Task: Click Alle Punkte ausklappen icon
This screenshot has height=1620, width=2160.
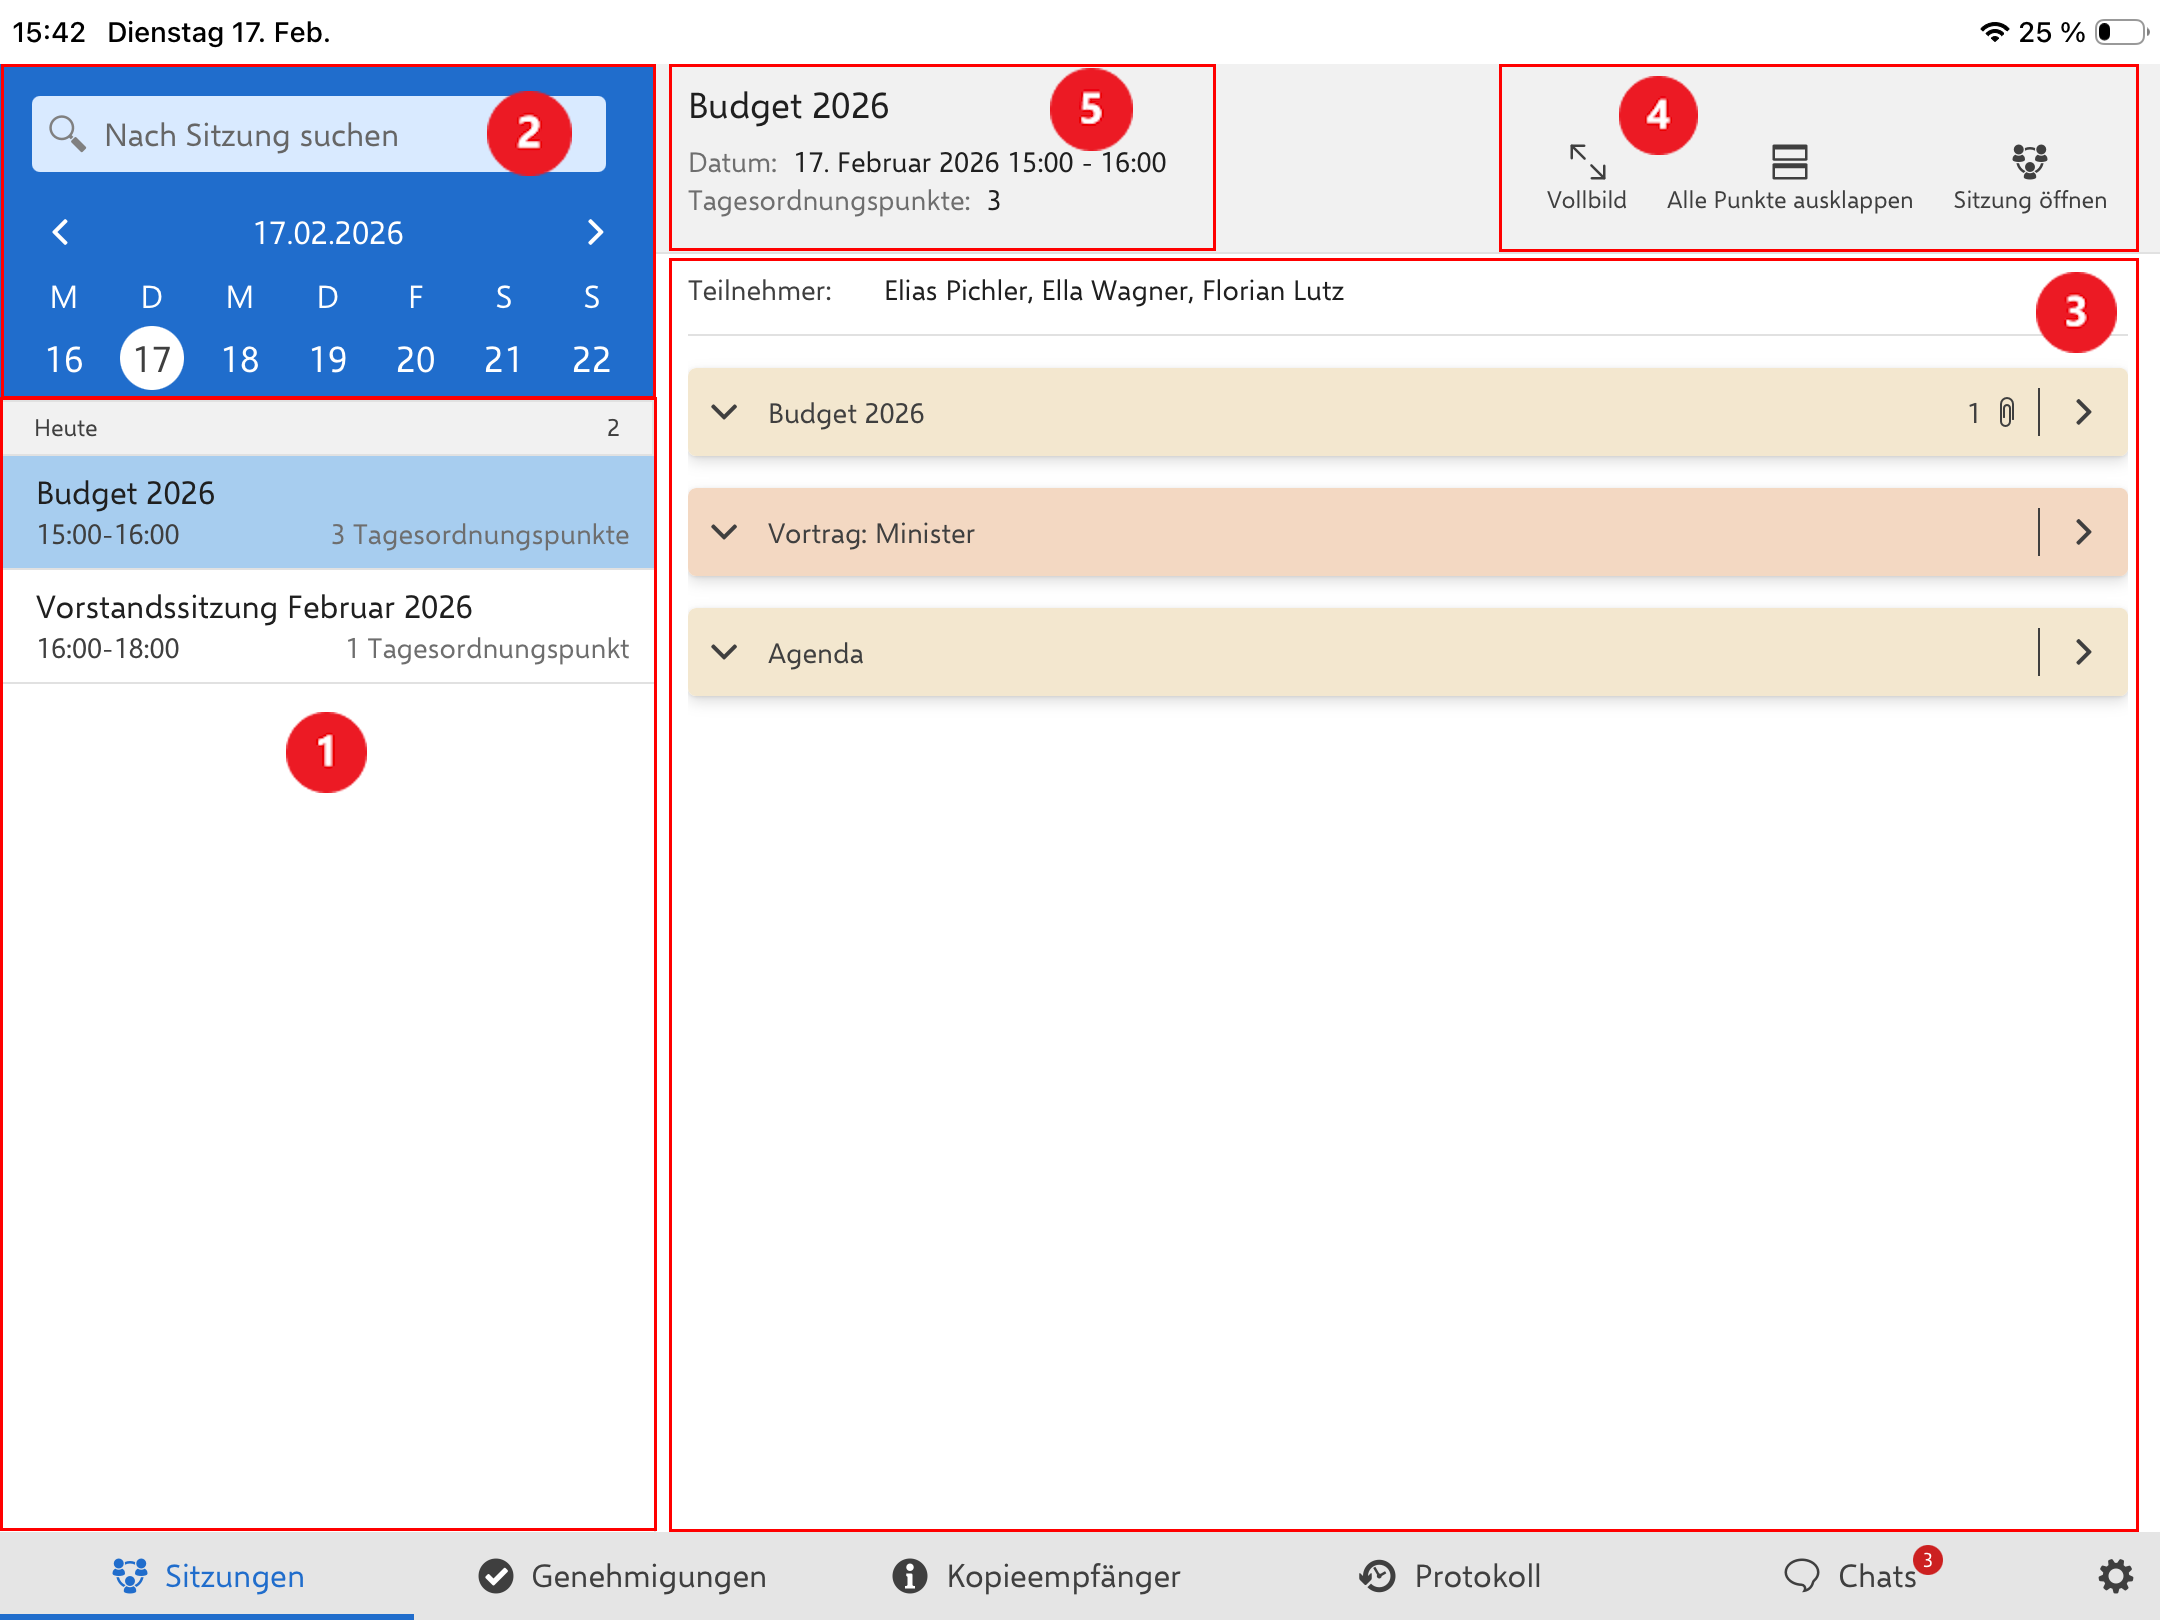Action: click(x=1789, y=162)
